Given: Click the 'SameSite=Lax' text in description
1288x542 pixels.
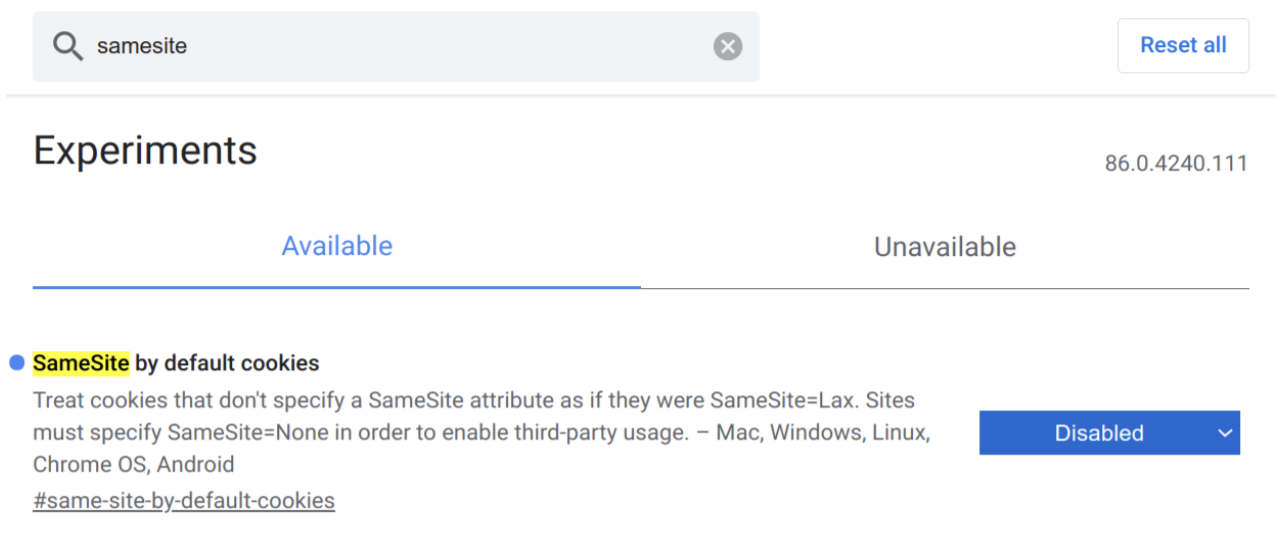Looking at the screenshot, I should 781,401.
